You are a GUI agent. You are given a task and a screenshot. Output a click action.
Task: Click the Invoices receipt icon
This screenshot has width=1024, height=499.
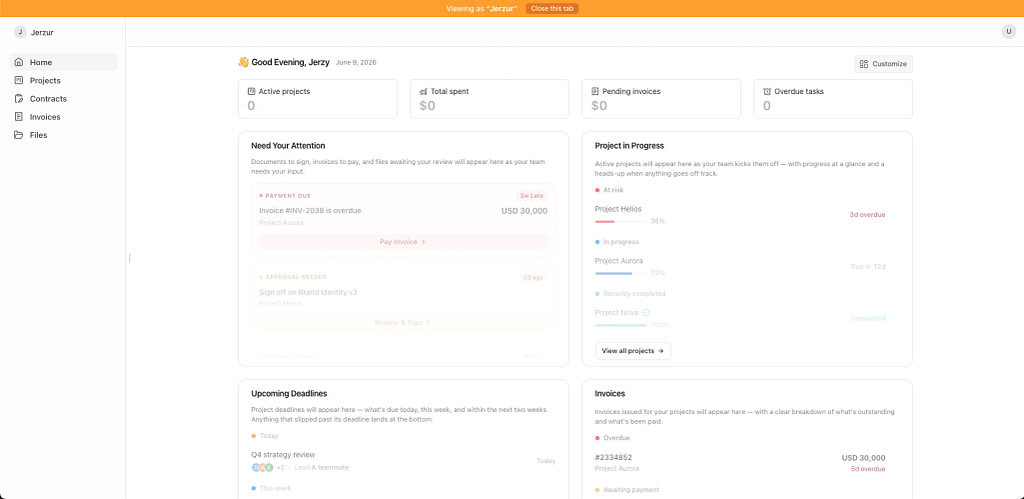coord(18,117)
